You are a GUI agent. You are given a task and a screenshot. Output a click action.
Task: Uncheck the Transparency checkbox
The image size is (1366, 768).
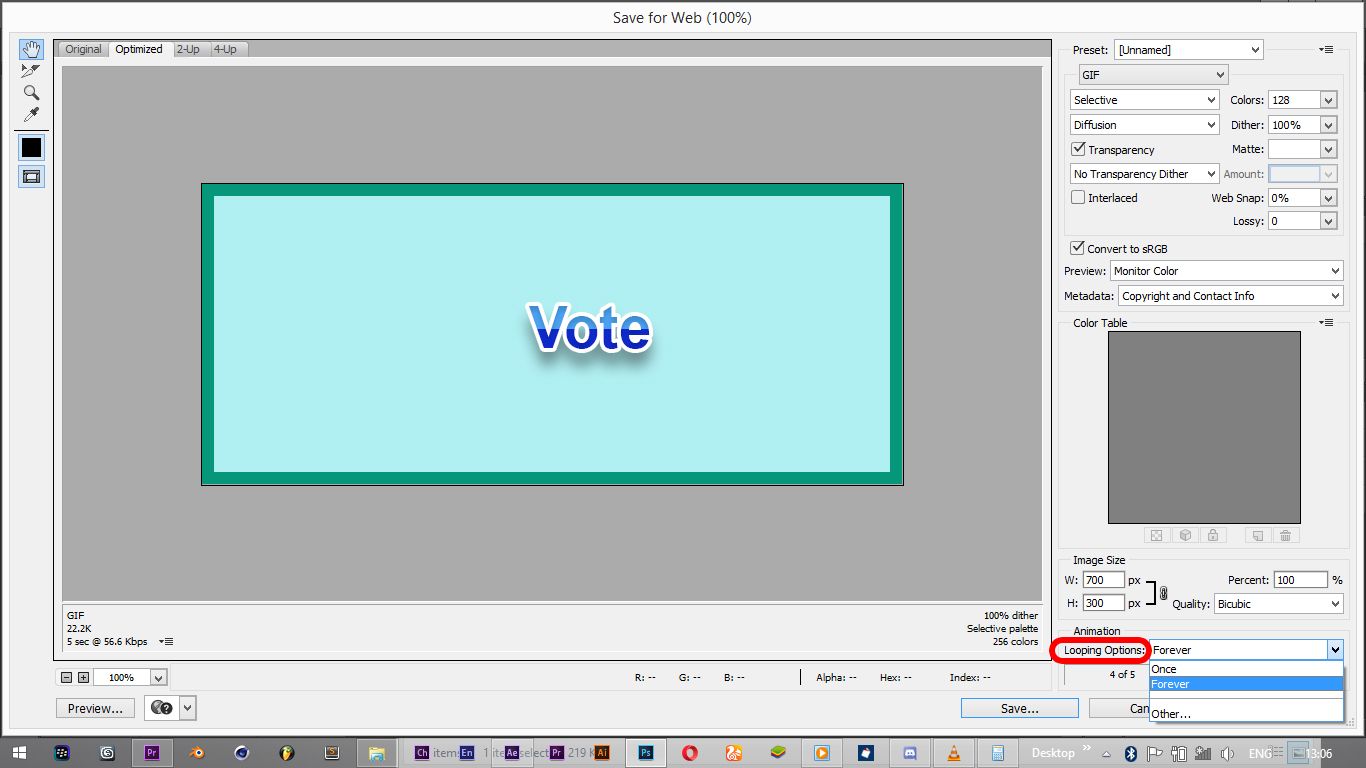[1078, 149]
